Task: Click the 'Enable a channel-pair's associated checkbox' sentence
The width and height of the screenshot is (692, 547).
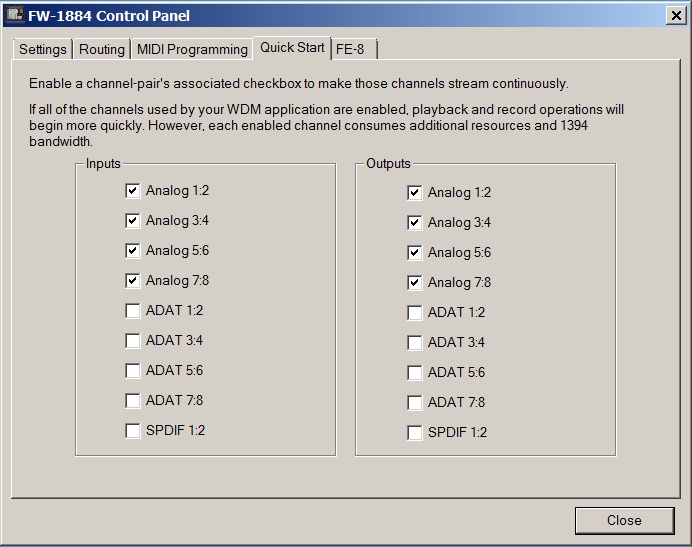Action: pos(299,83)
